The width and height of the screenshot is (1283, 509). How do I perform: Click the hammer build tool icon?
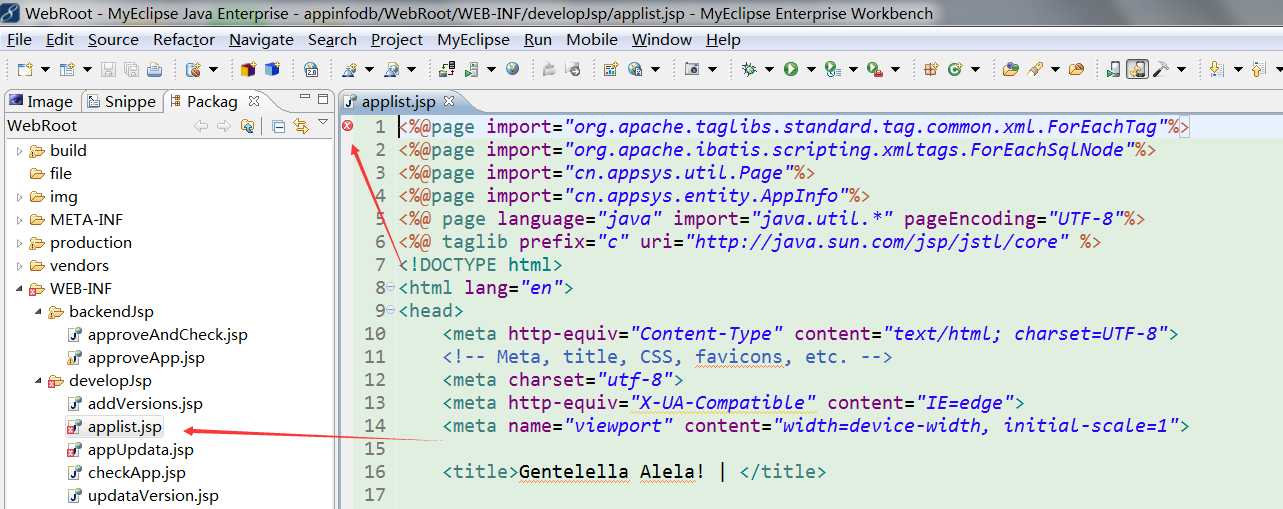1160,69
